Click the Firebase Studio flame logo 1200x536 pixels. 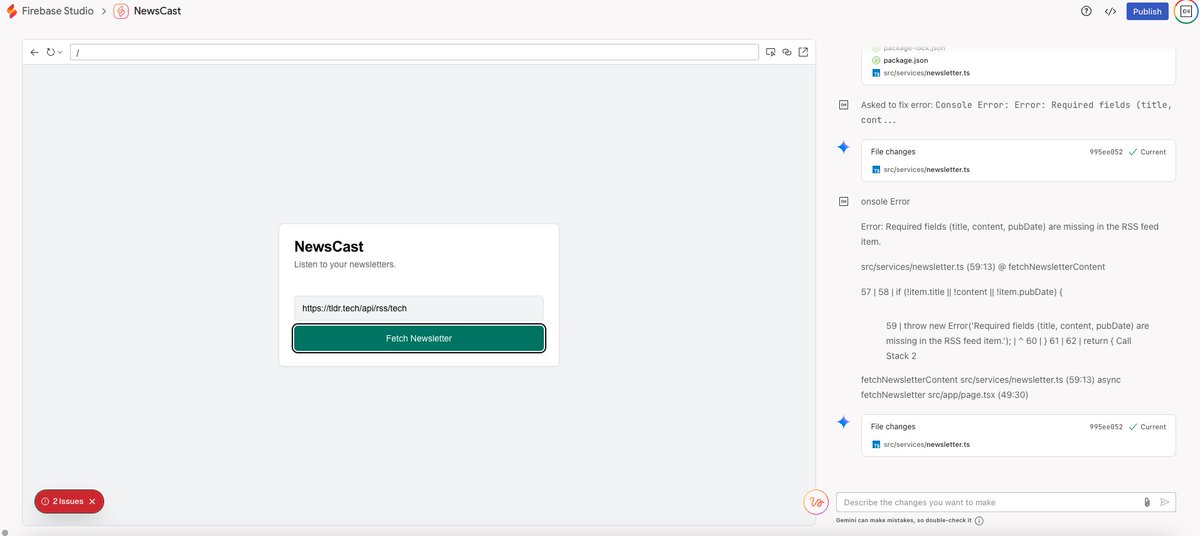click(x=11, y=11)
